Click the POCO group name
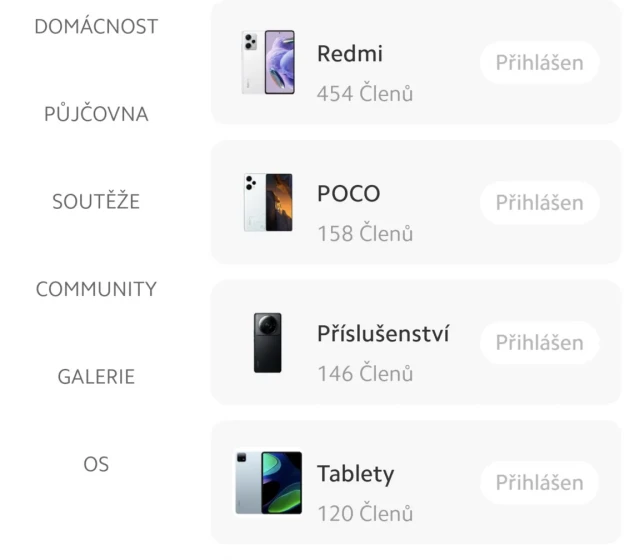This screenshot has height=560, width=640. pos(349,194)
